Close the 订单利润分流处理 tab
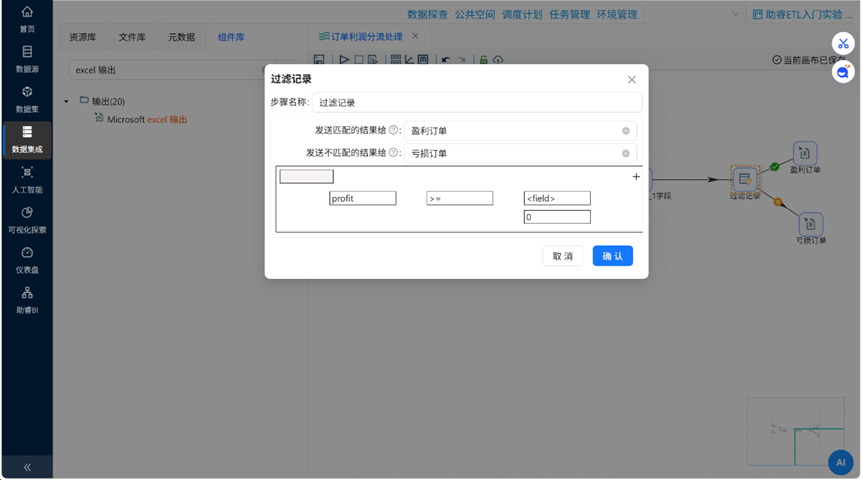 pyautogui.click(x=416, y=36)
